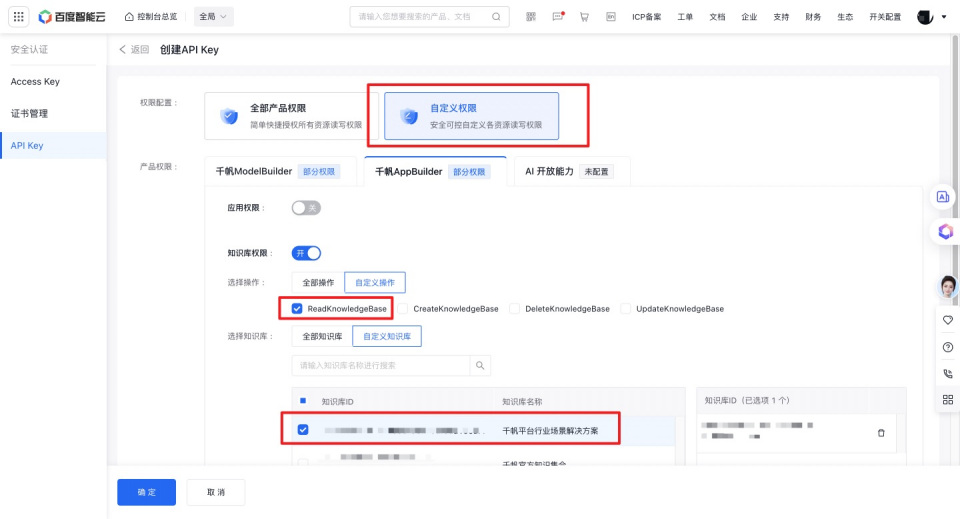Switch to 千帆AppBuilder tab

click(435, 171)
